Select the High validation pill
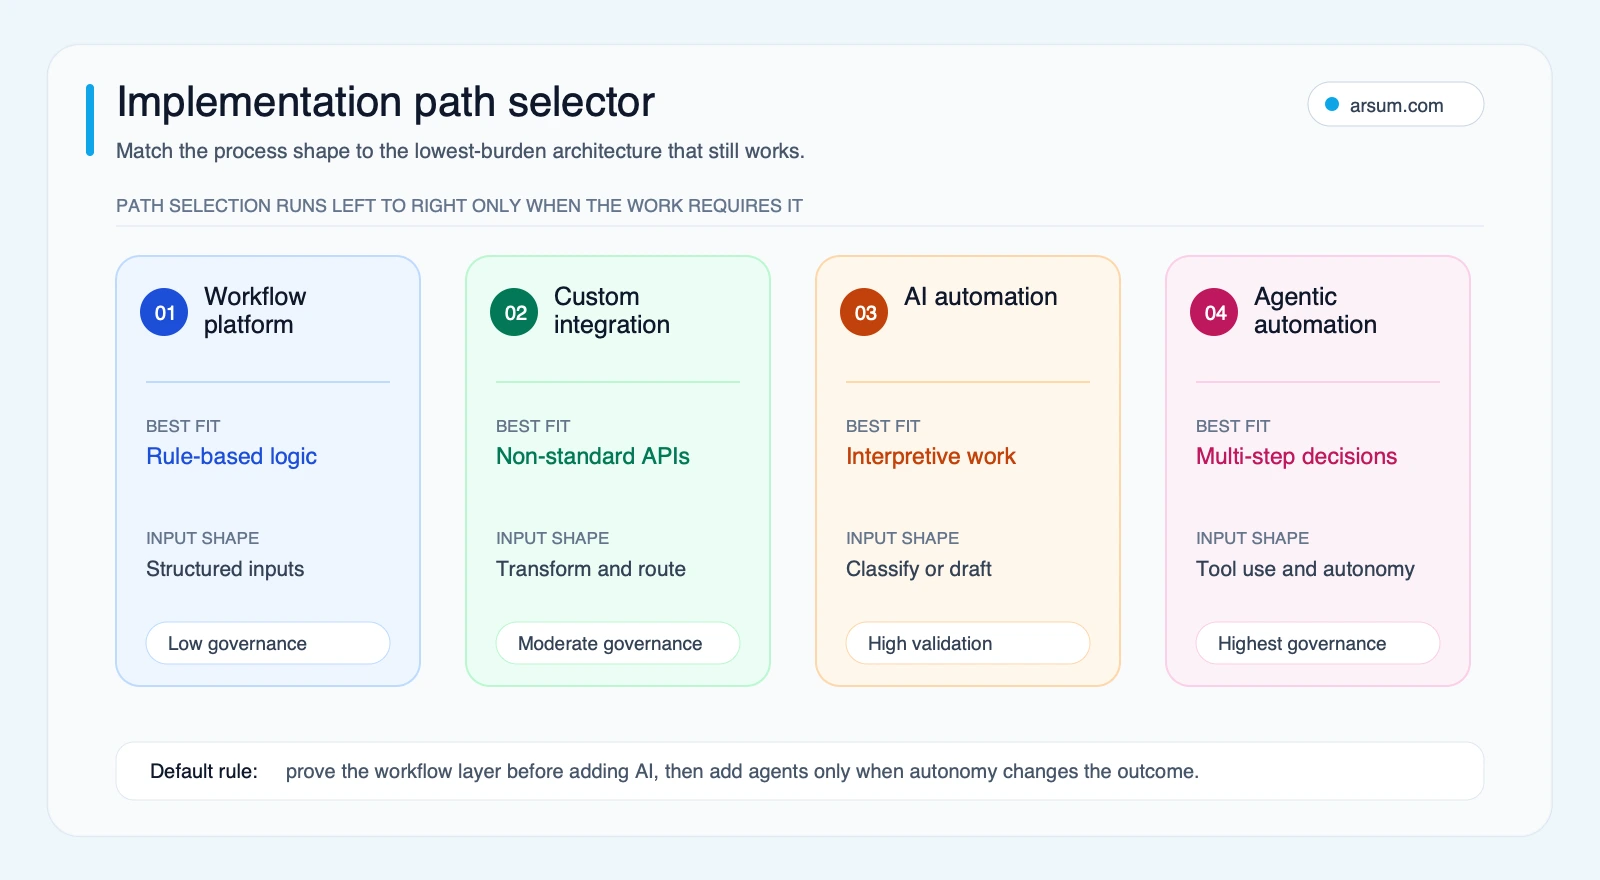1600x880 pixels. [968, 643]
